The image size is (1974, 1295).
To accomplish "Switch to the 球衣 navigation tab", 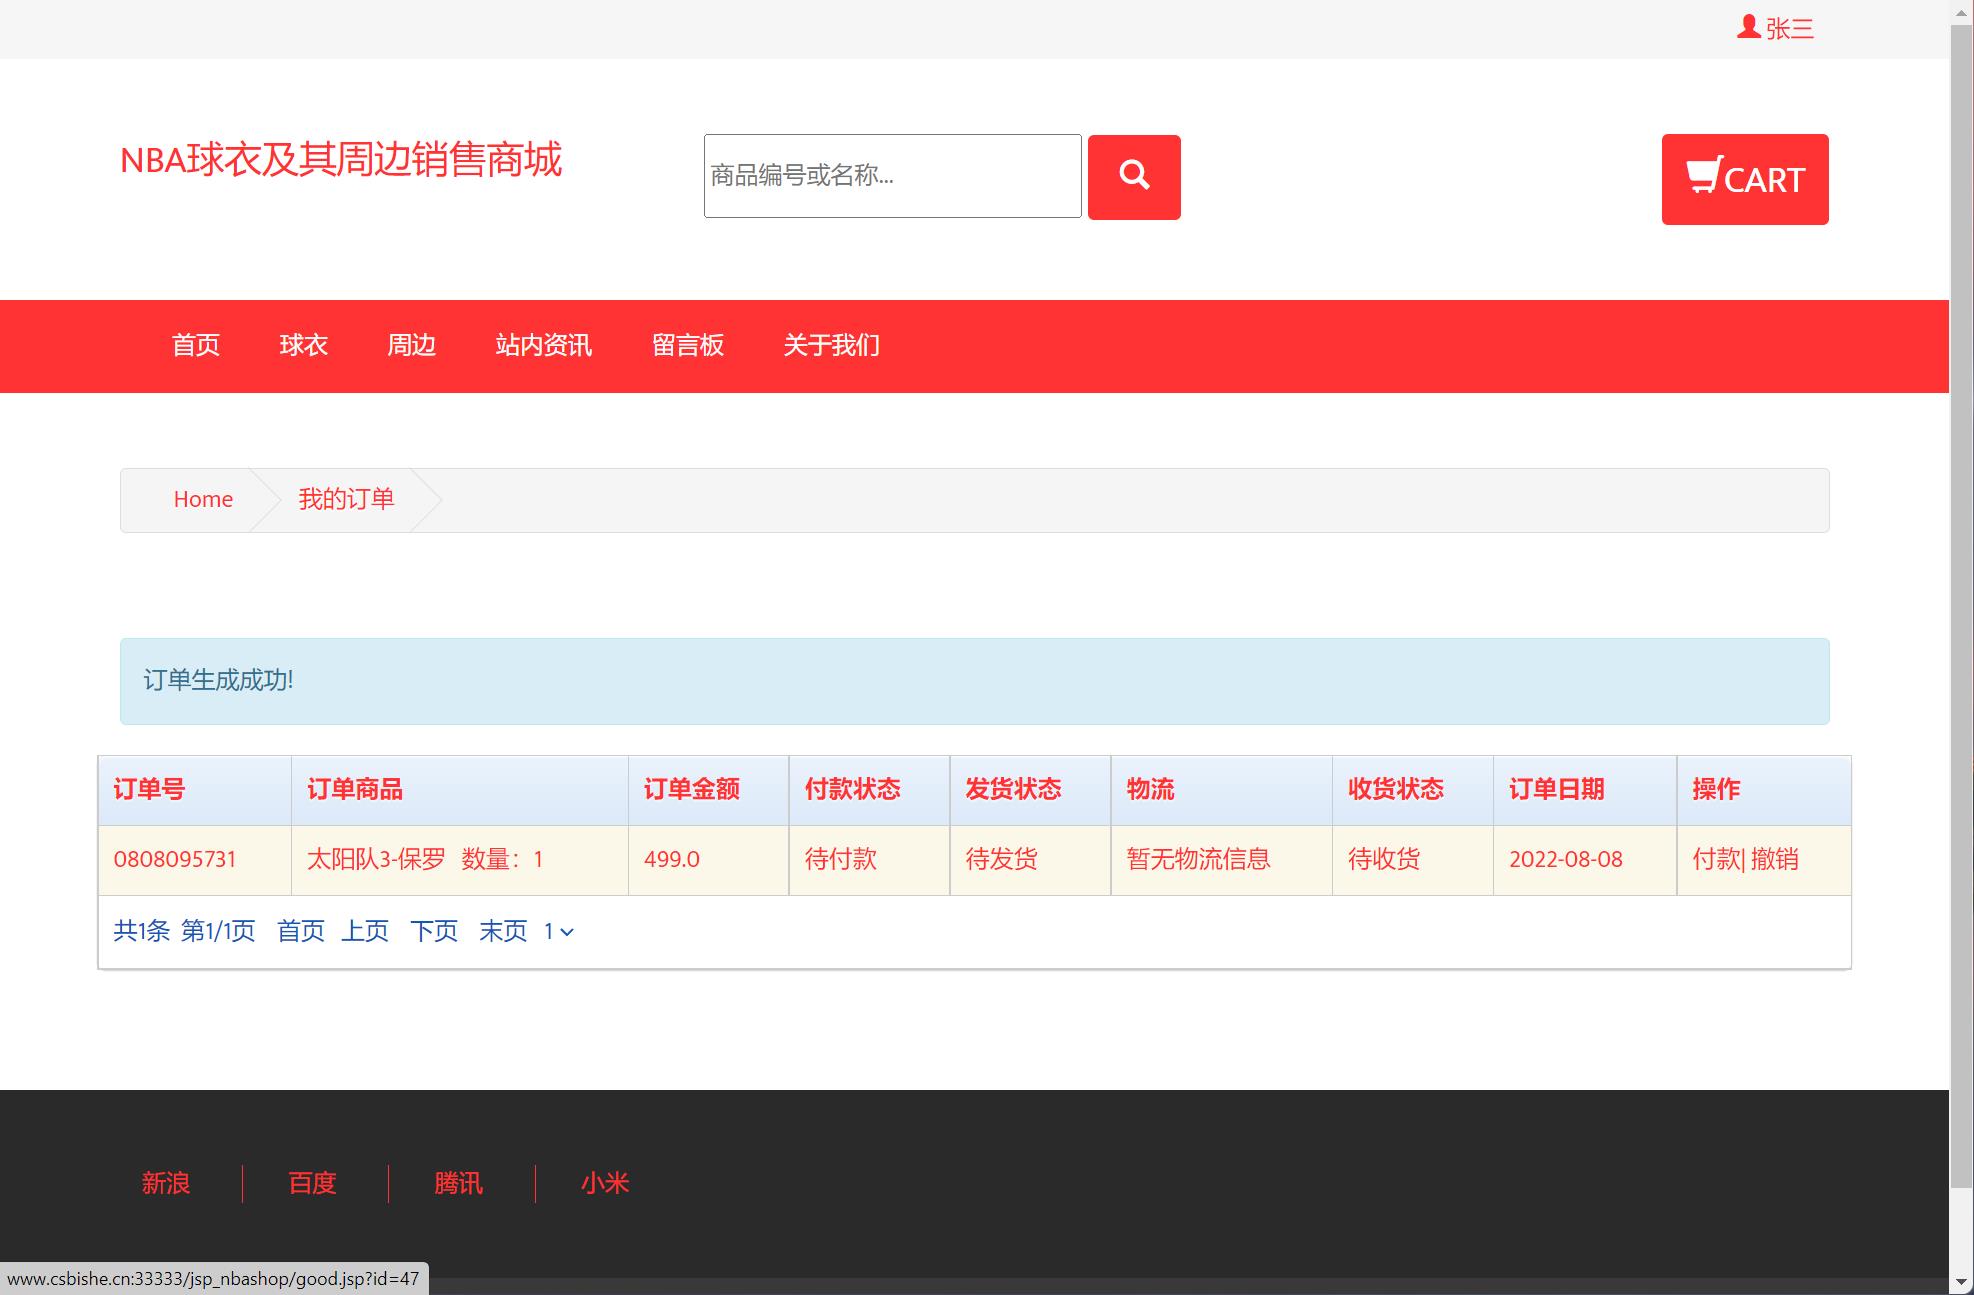I will coord(304,345).
